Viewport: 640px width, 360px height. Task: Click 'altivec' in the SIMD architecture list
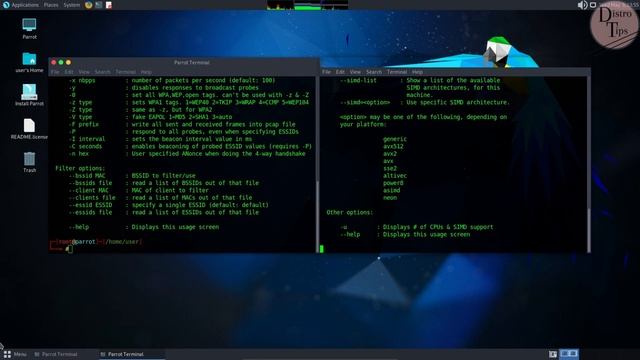click(x=395, y=176)
